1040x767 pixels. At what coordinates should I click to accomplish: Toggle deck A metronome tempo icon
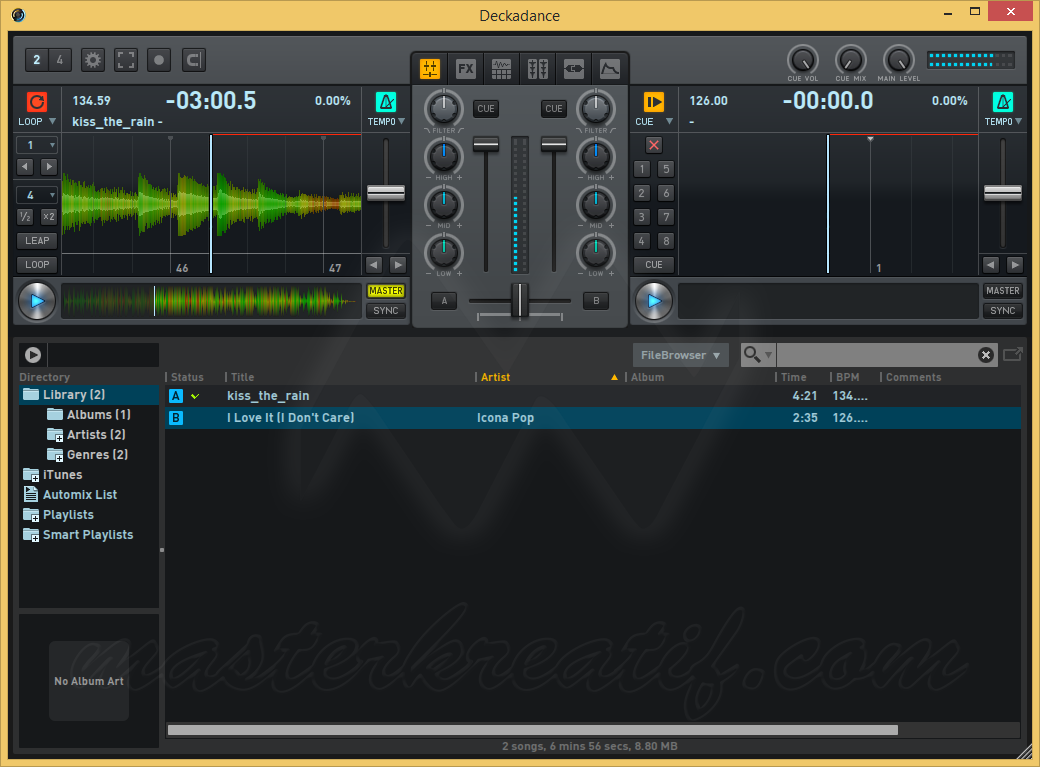click(x=386, y=102)
